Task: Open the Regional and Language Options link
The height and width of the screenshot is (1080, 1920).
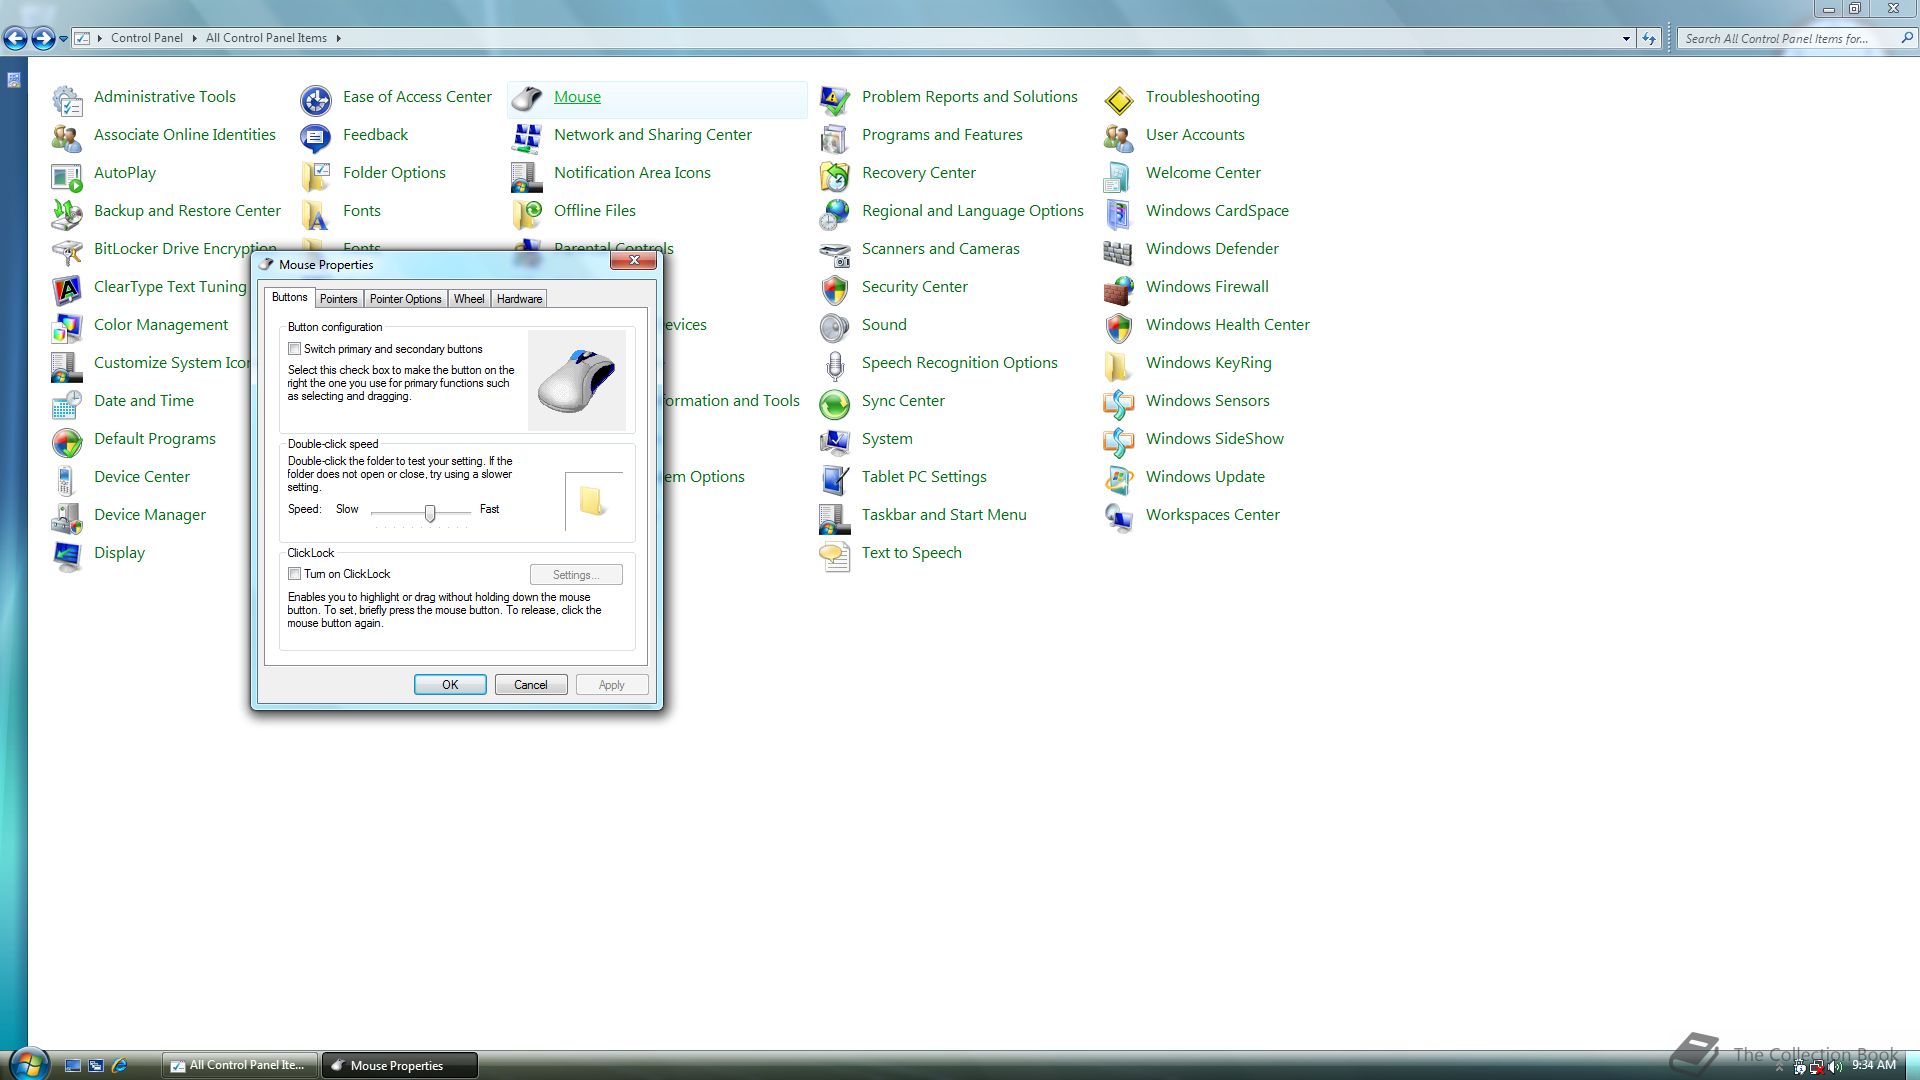Action: click(972, 211)
